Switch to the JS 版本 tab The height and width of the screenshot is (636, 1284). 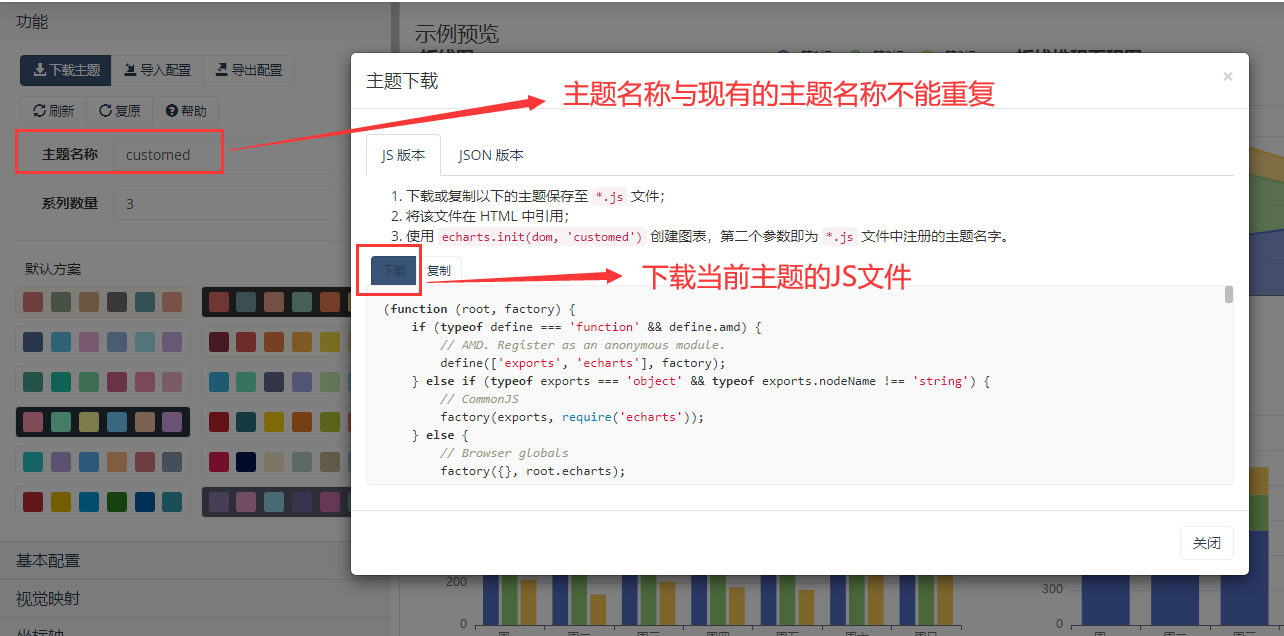point(403,155)
